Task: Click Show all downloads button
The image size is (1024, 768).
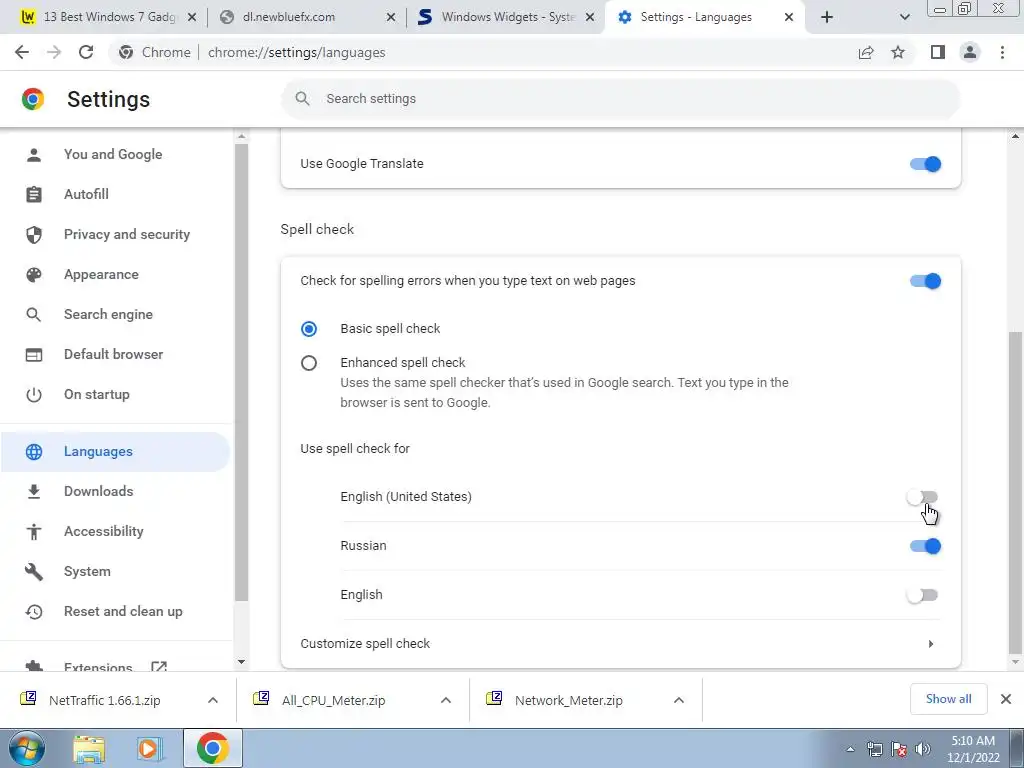Action: [x=948, y=699]
